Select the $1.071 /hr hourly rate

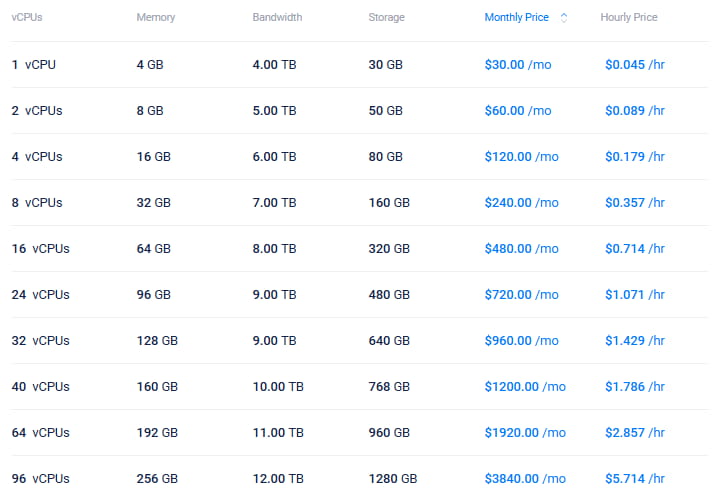(x=634, y=295)
